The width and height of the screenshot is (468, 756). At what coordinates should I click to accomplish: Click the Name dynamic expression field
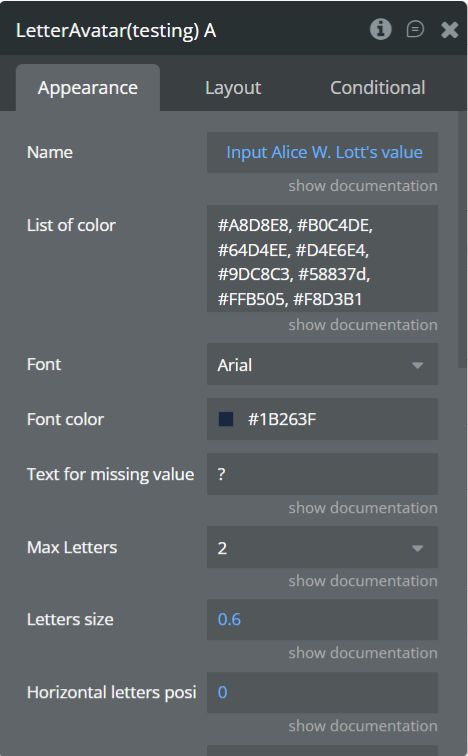click(x=322, y=152)
